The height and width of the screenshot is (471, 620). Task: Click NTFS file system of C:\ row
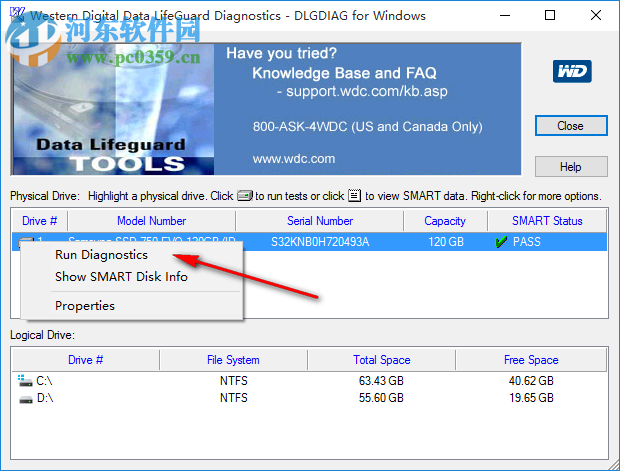tap(234, 381)
